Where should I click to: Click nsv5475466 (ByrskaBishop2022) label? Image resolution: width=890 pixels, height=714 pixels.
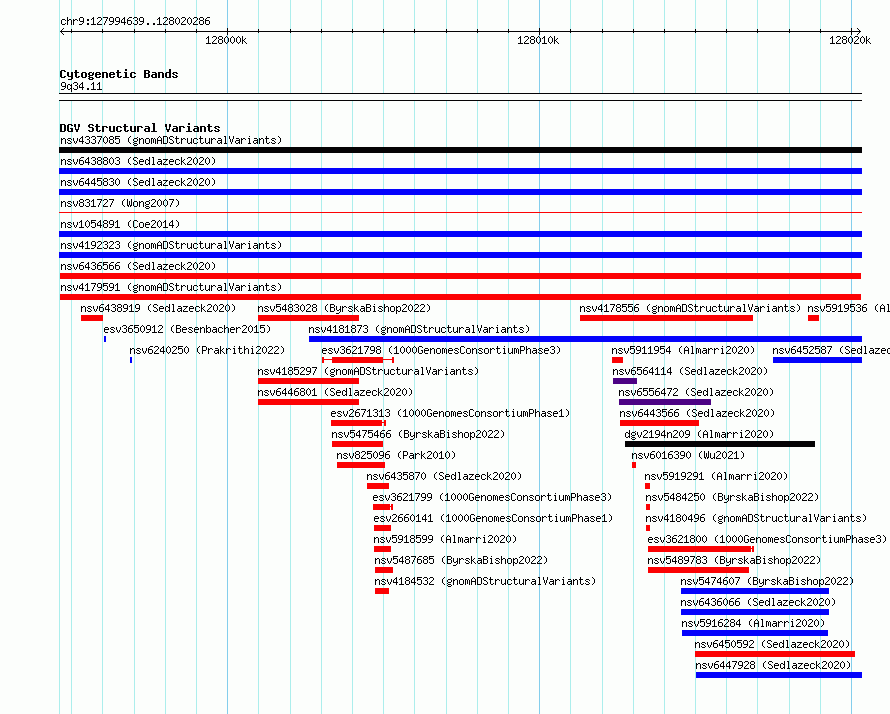[418, 434]
